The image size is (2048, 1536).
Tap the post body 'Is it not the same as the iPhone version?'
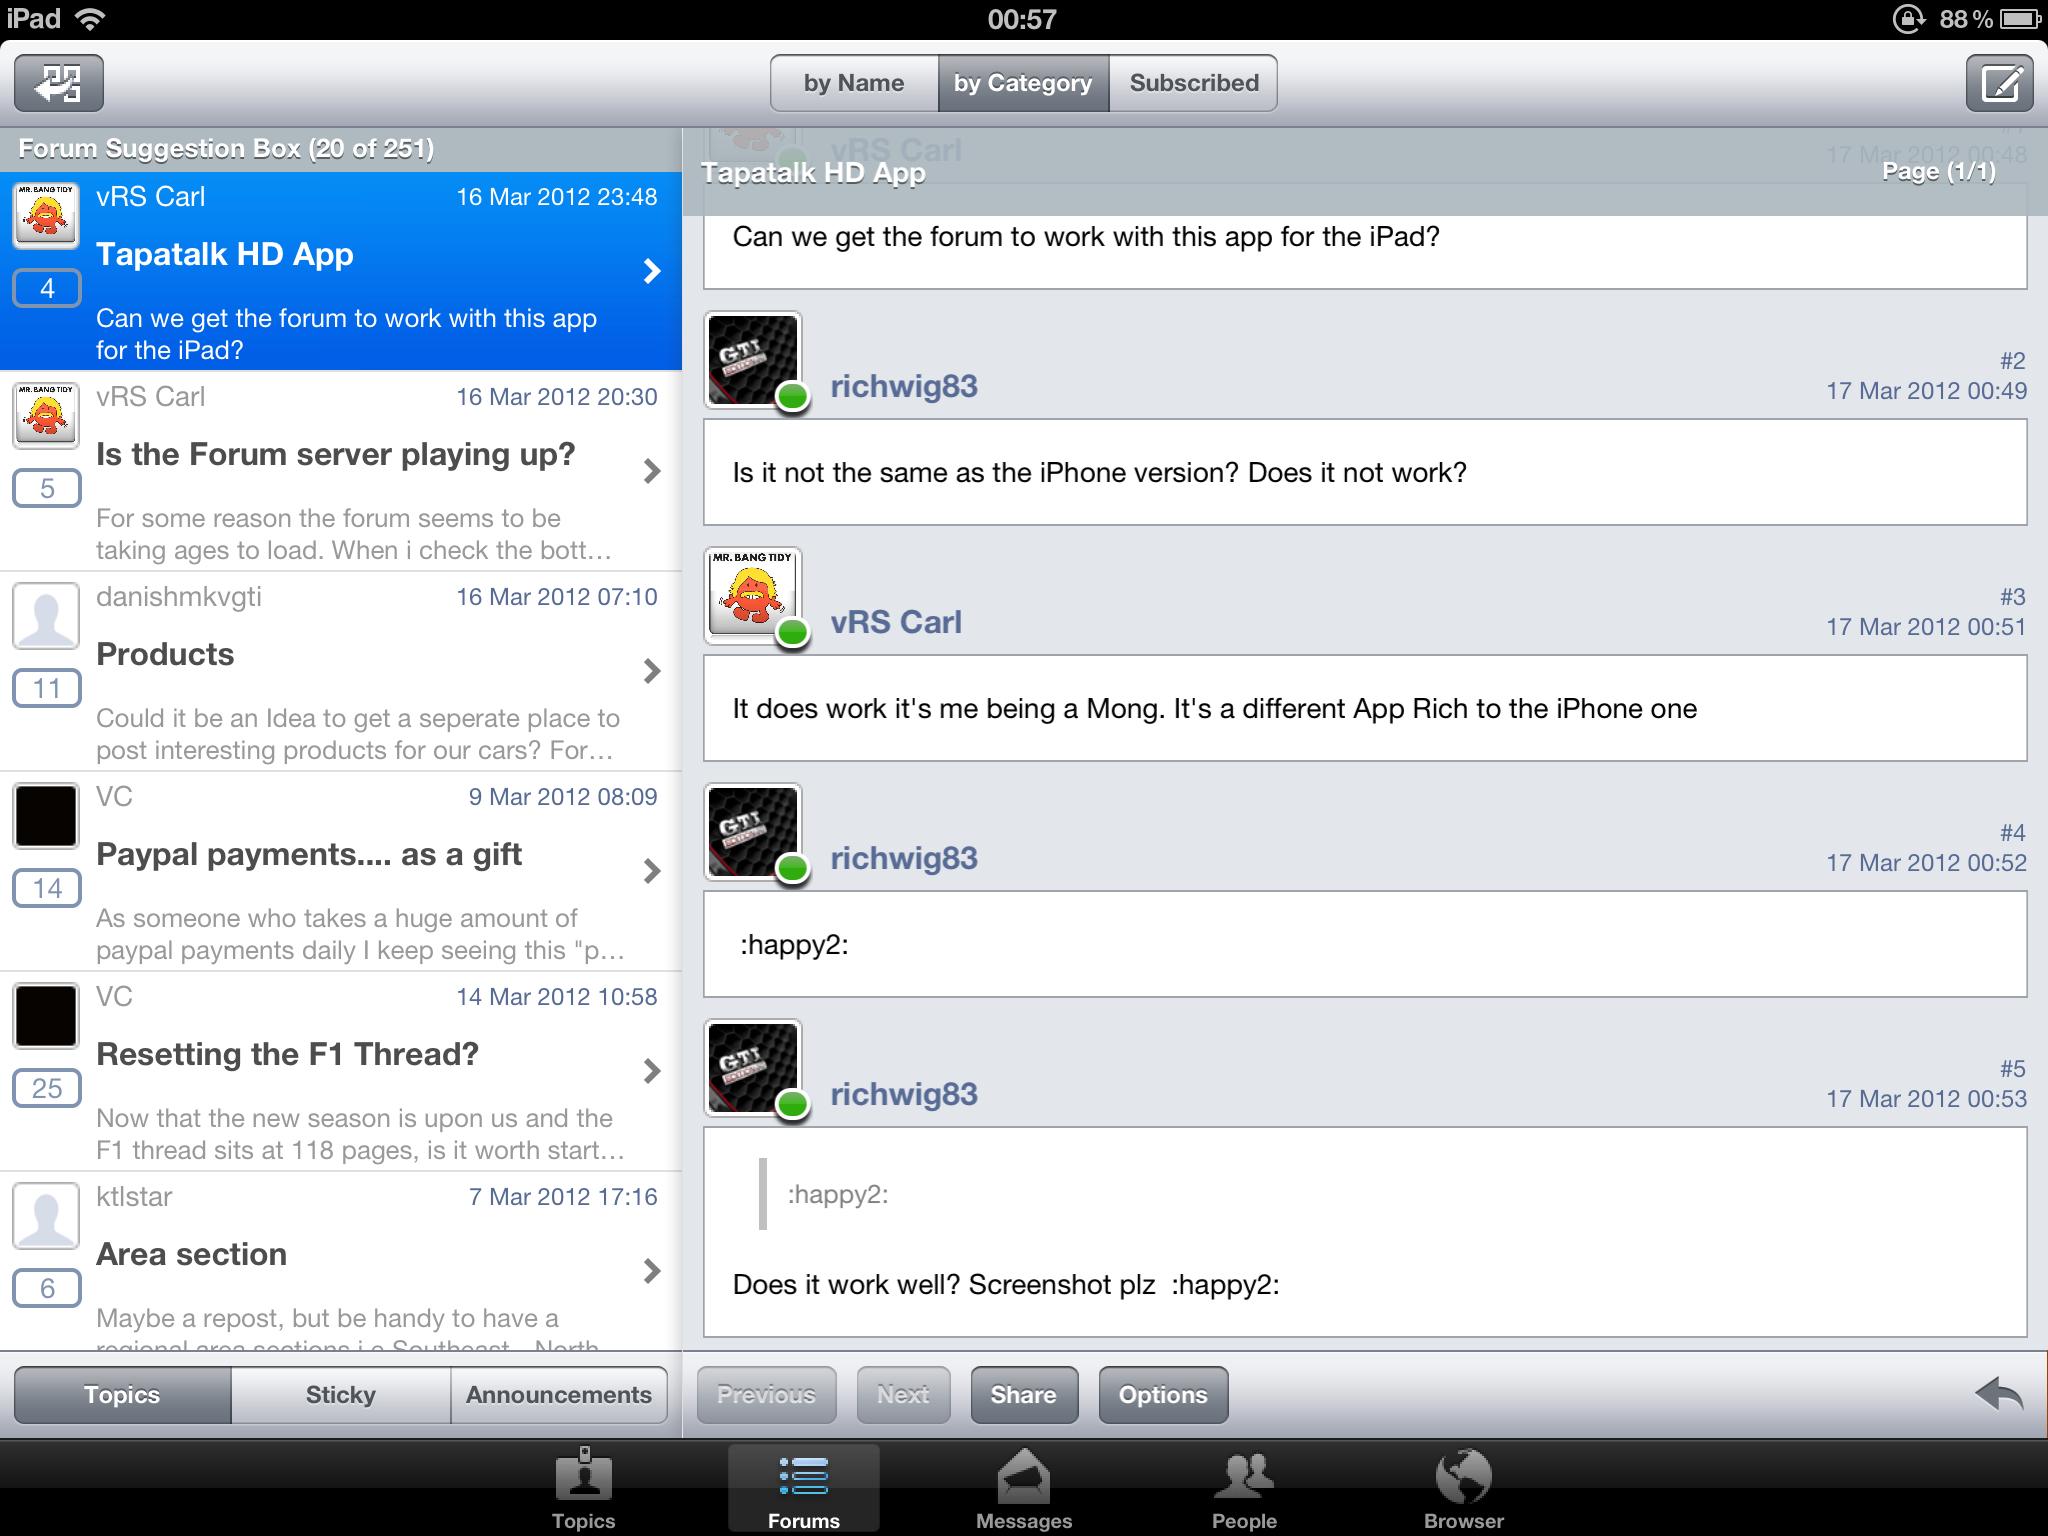[1365, 472]
